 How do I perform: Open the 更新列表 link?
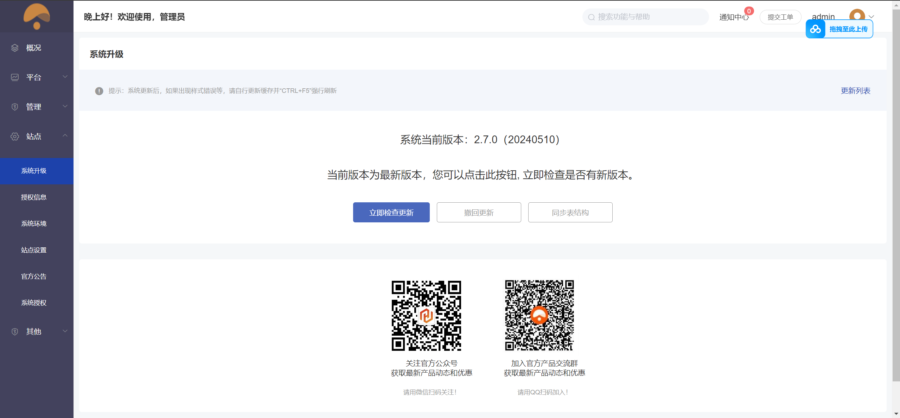point(855,91)
